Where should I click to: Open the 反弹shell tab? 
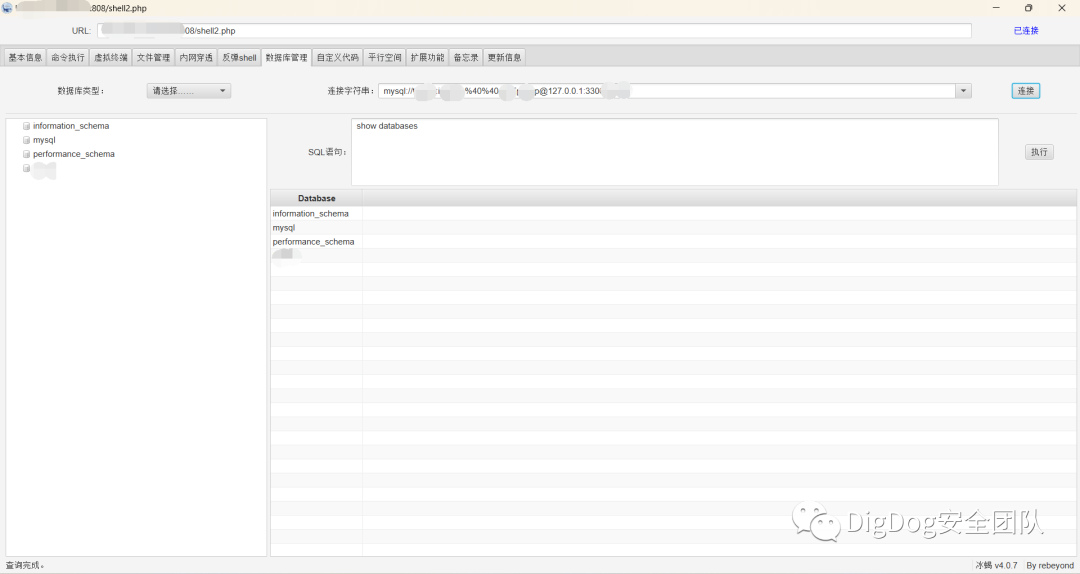click(239, 57)
